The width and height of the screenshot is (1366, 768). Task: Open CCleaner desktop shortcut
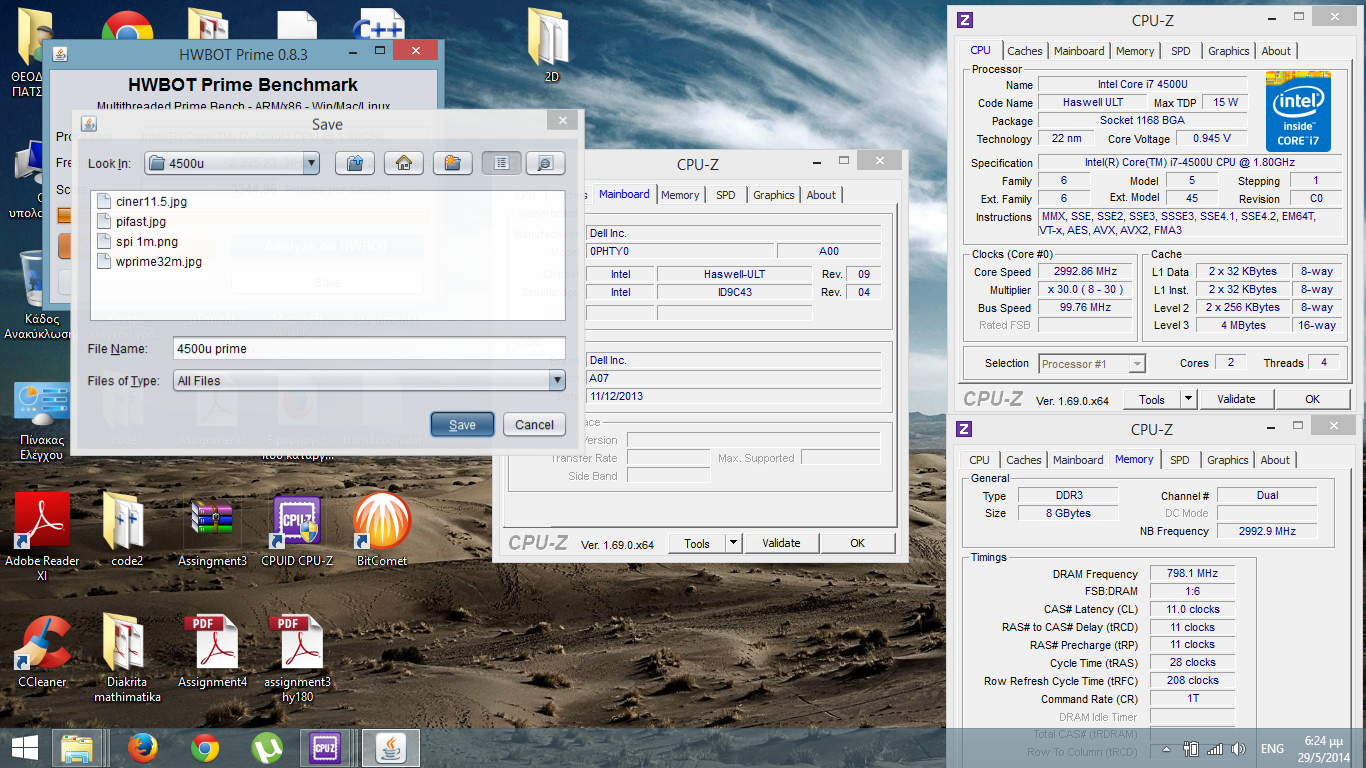tap(42, 652)
